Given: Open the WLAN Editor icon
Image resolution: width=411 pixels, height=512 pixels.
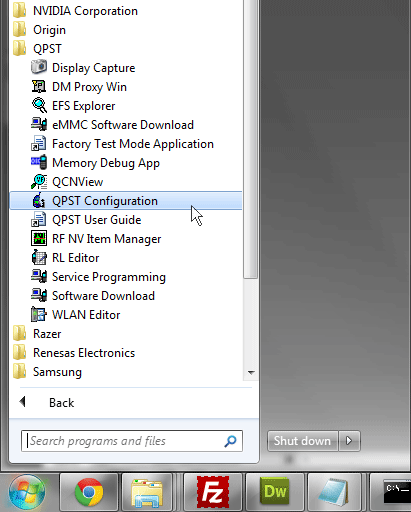Looking at the screenshot, I should pyautogui.click(x=39, y=315).
